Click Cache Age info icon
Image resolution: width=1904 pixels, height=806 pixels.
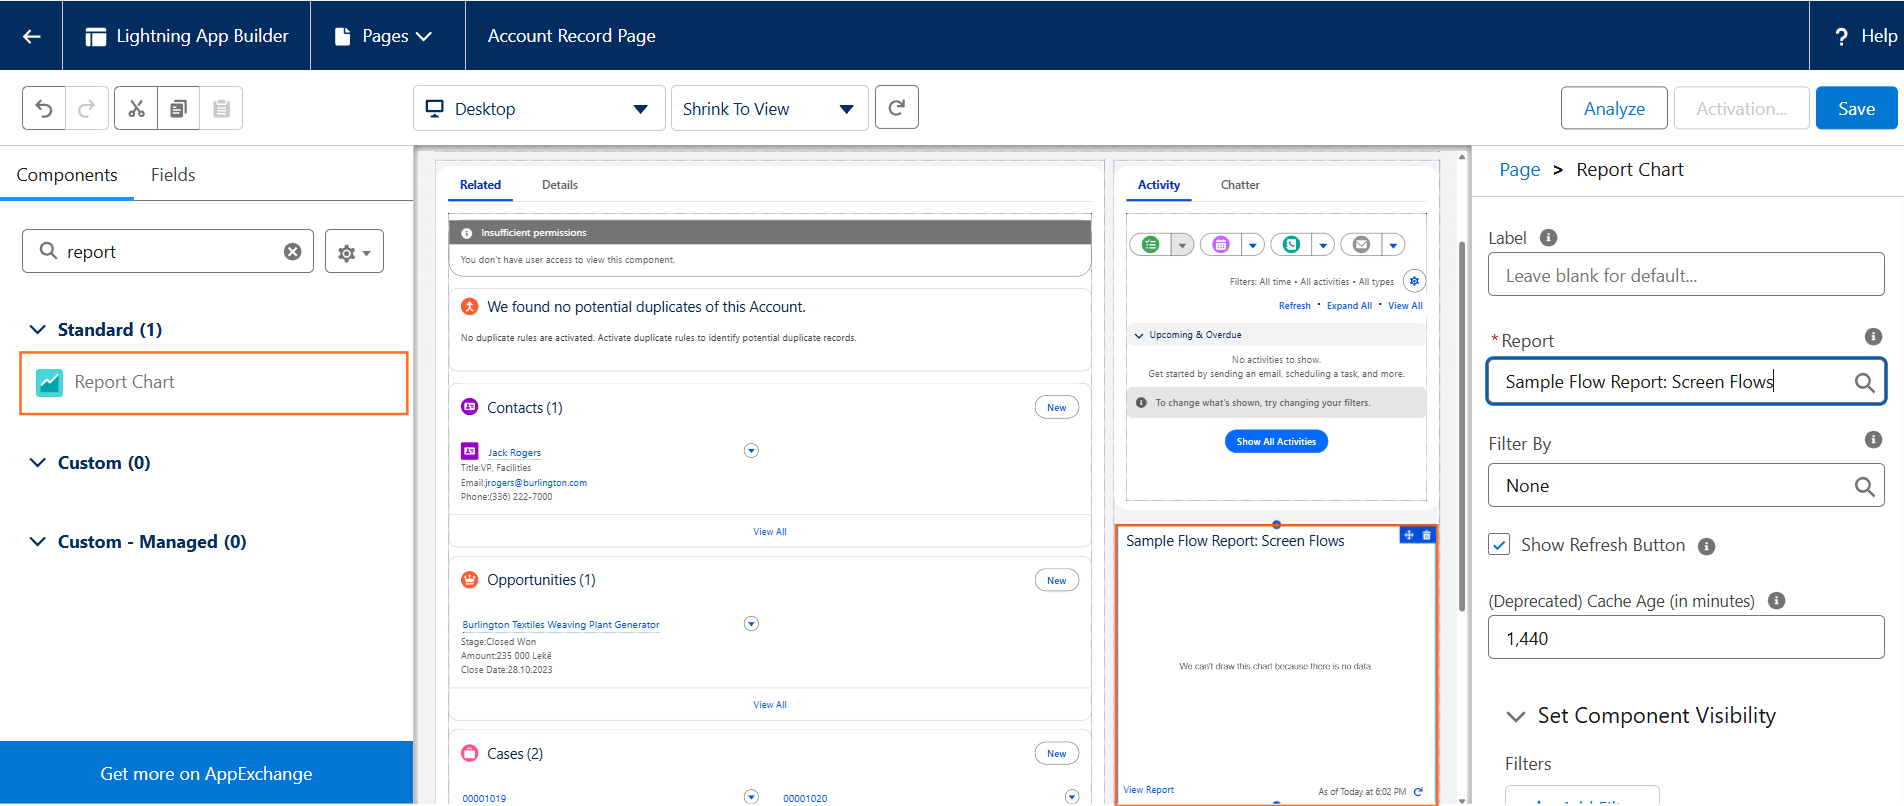pyautogui.click(x=1777, y=601)
